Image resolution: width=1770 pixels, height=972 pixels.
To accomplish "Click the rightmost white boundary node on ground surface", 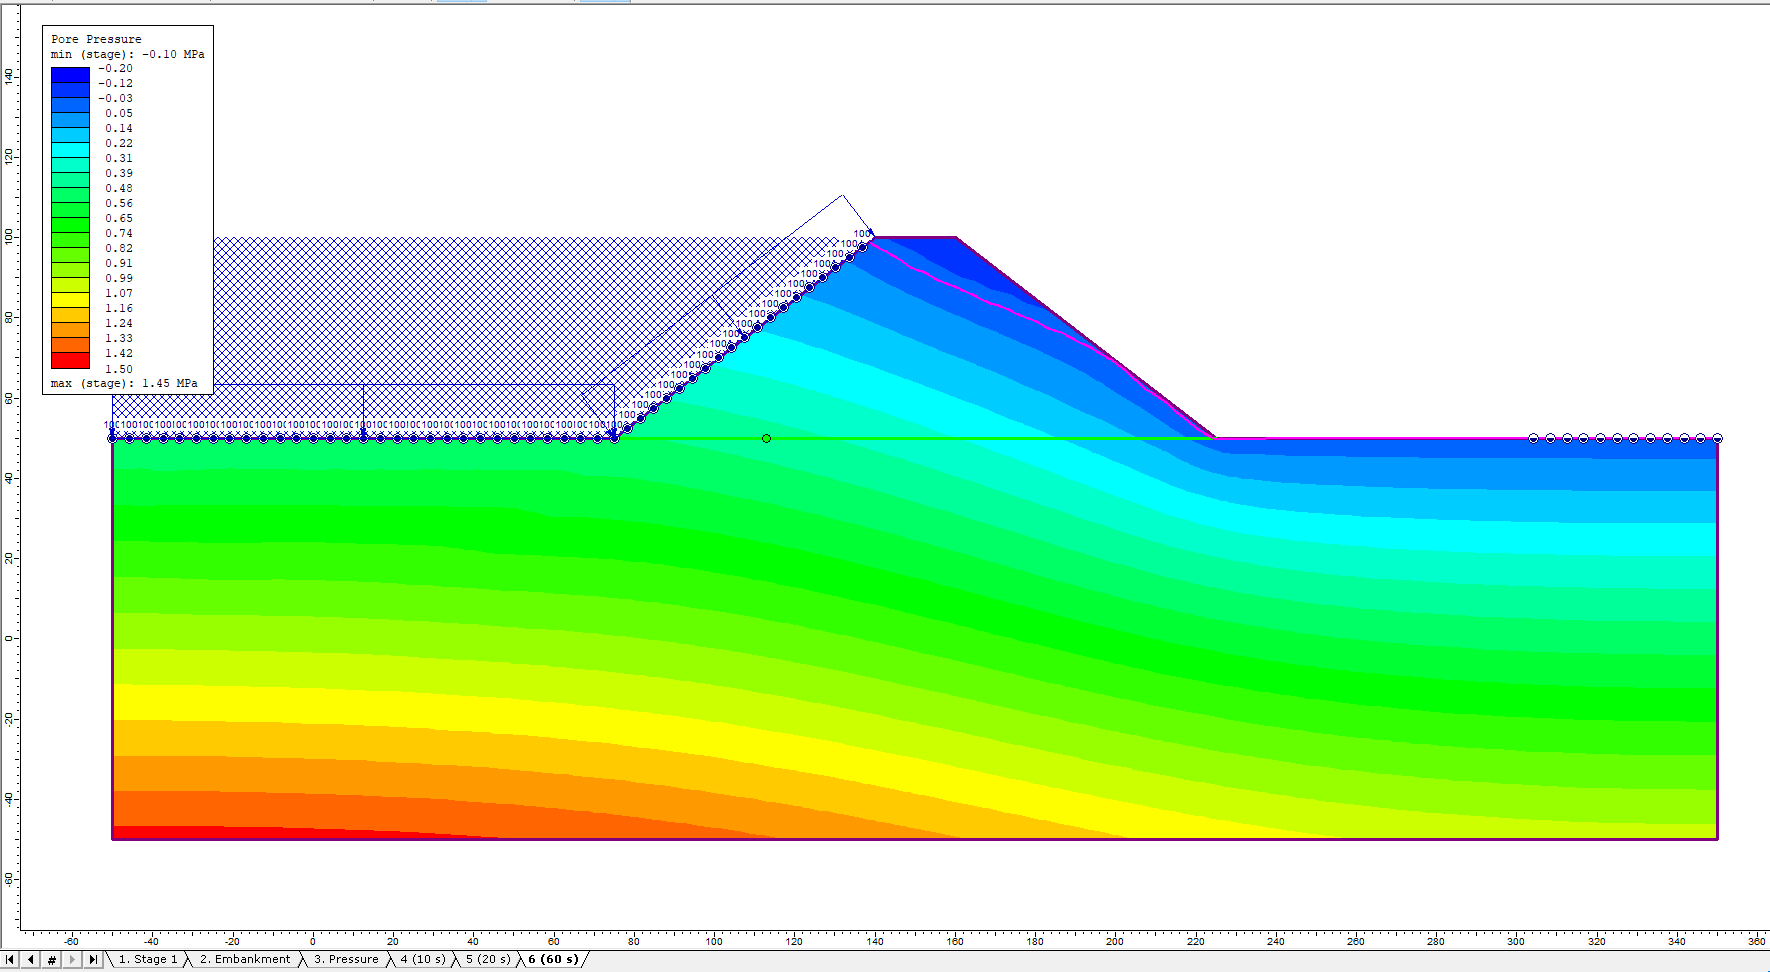I will coord(1717,438).
